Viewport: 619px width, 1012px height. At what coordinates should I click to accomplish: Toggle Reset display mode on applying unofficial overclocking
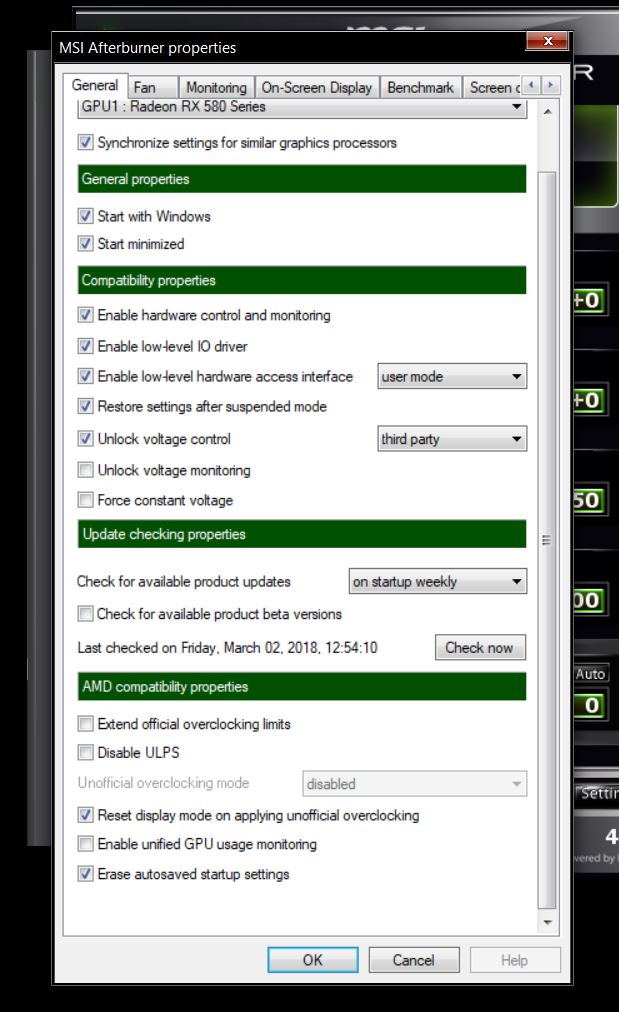point(85,815)
